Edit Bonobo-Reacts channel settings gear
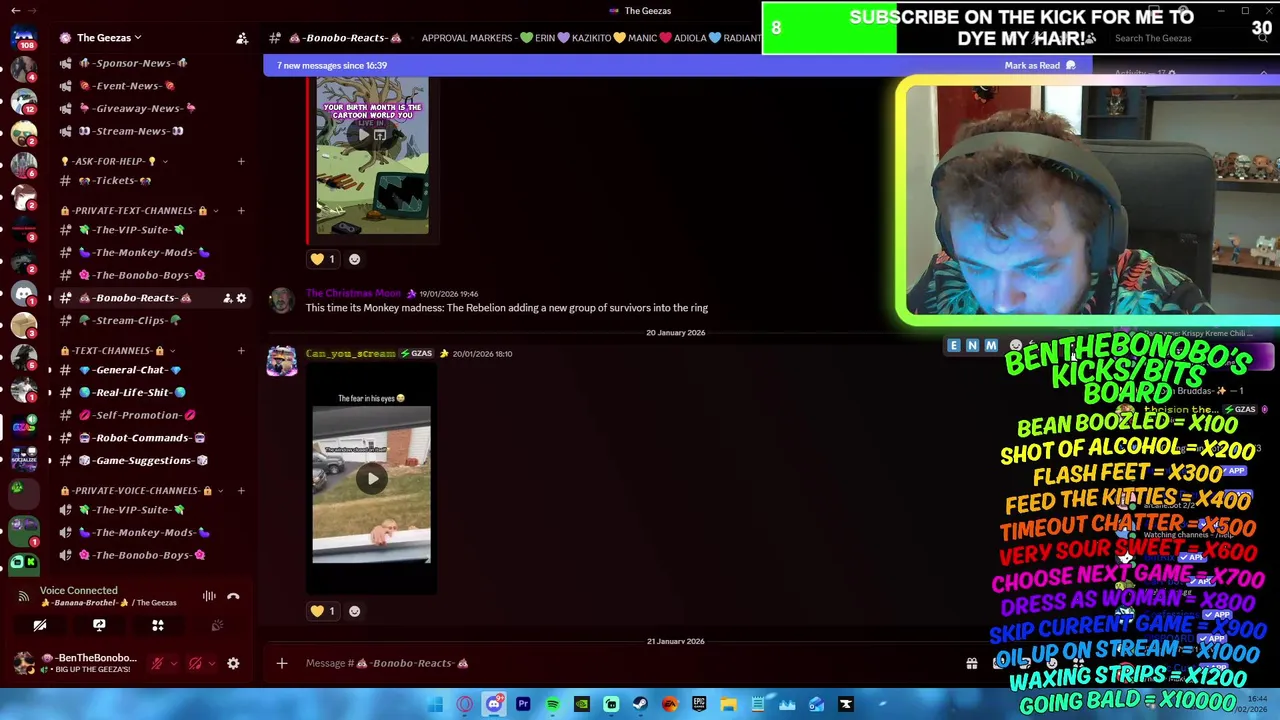1280x720 pixels. pyautogui.click(x=241, y=298)
